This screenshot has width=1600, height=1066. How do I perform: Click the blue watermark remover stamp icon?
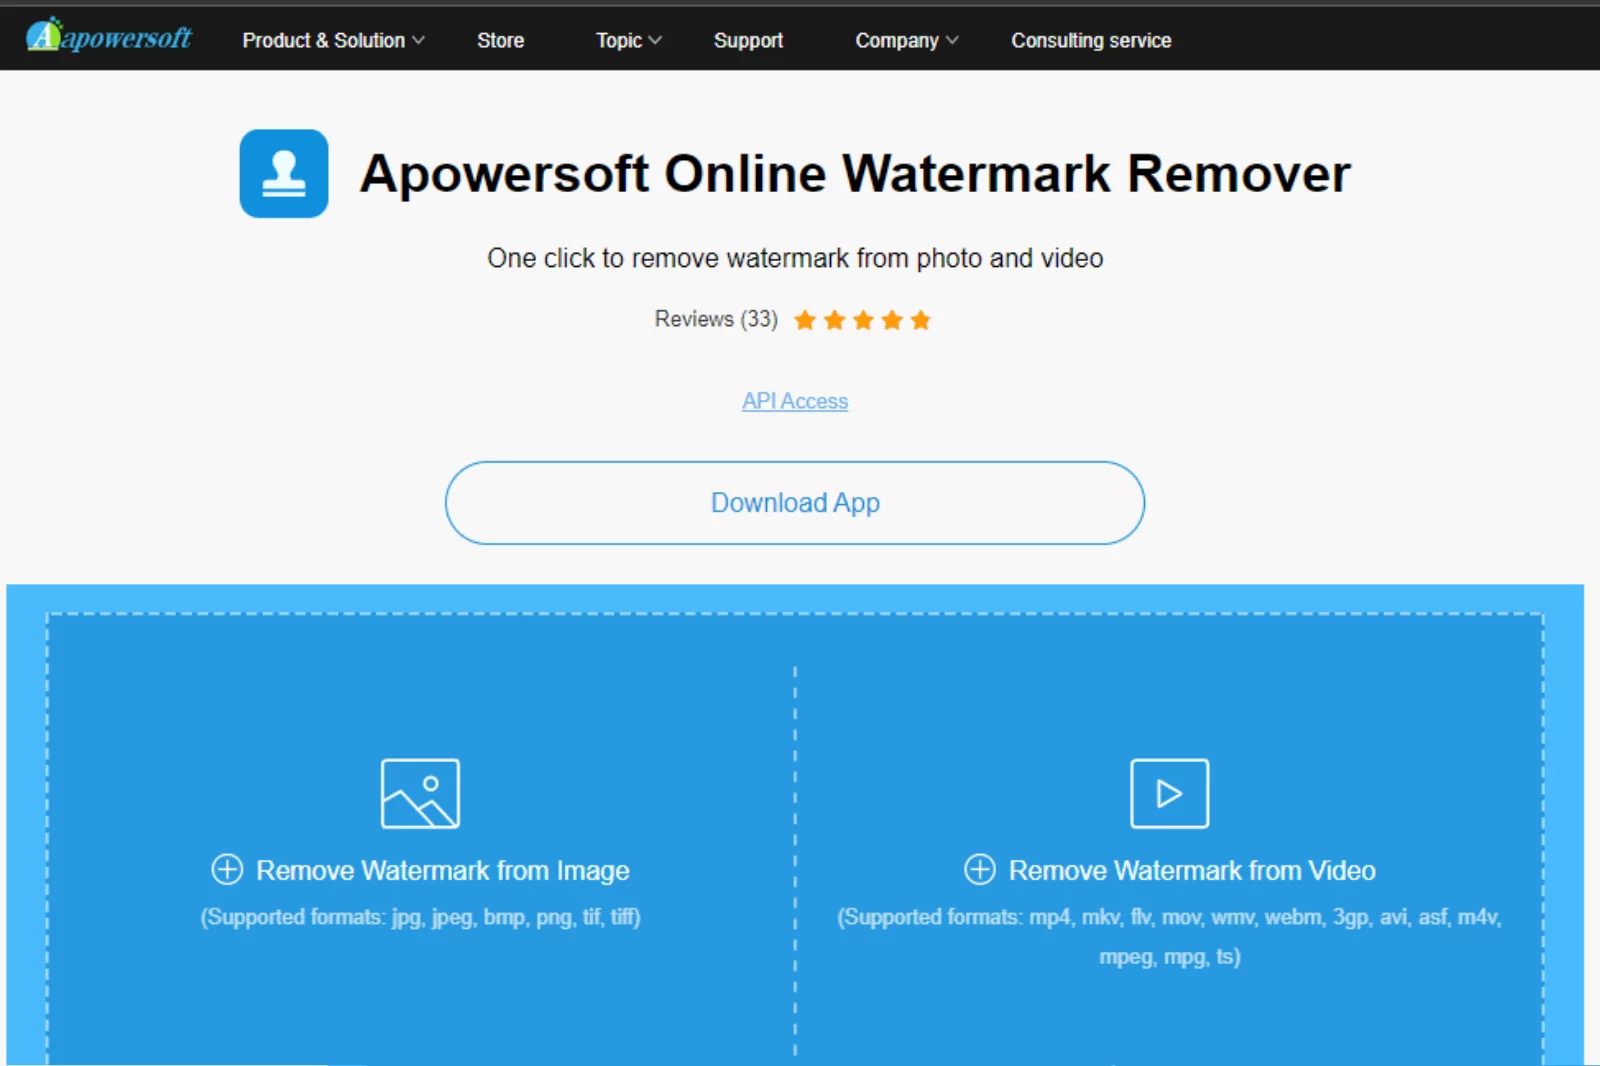click(x=284, y=173)
